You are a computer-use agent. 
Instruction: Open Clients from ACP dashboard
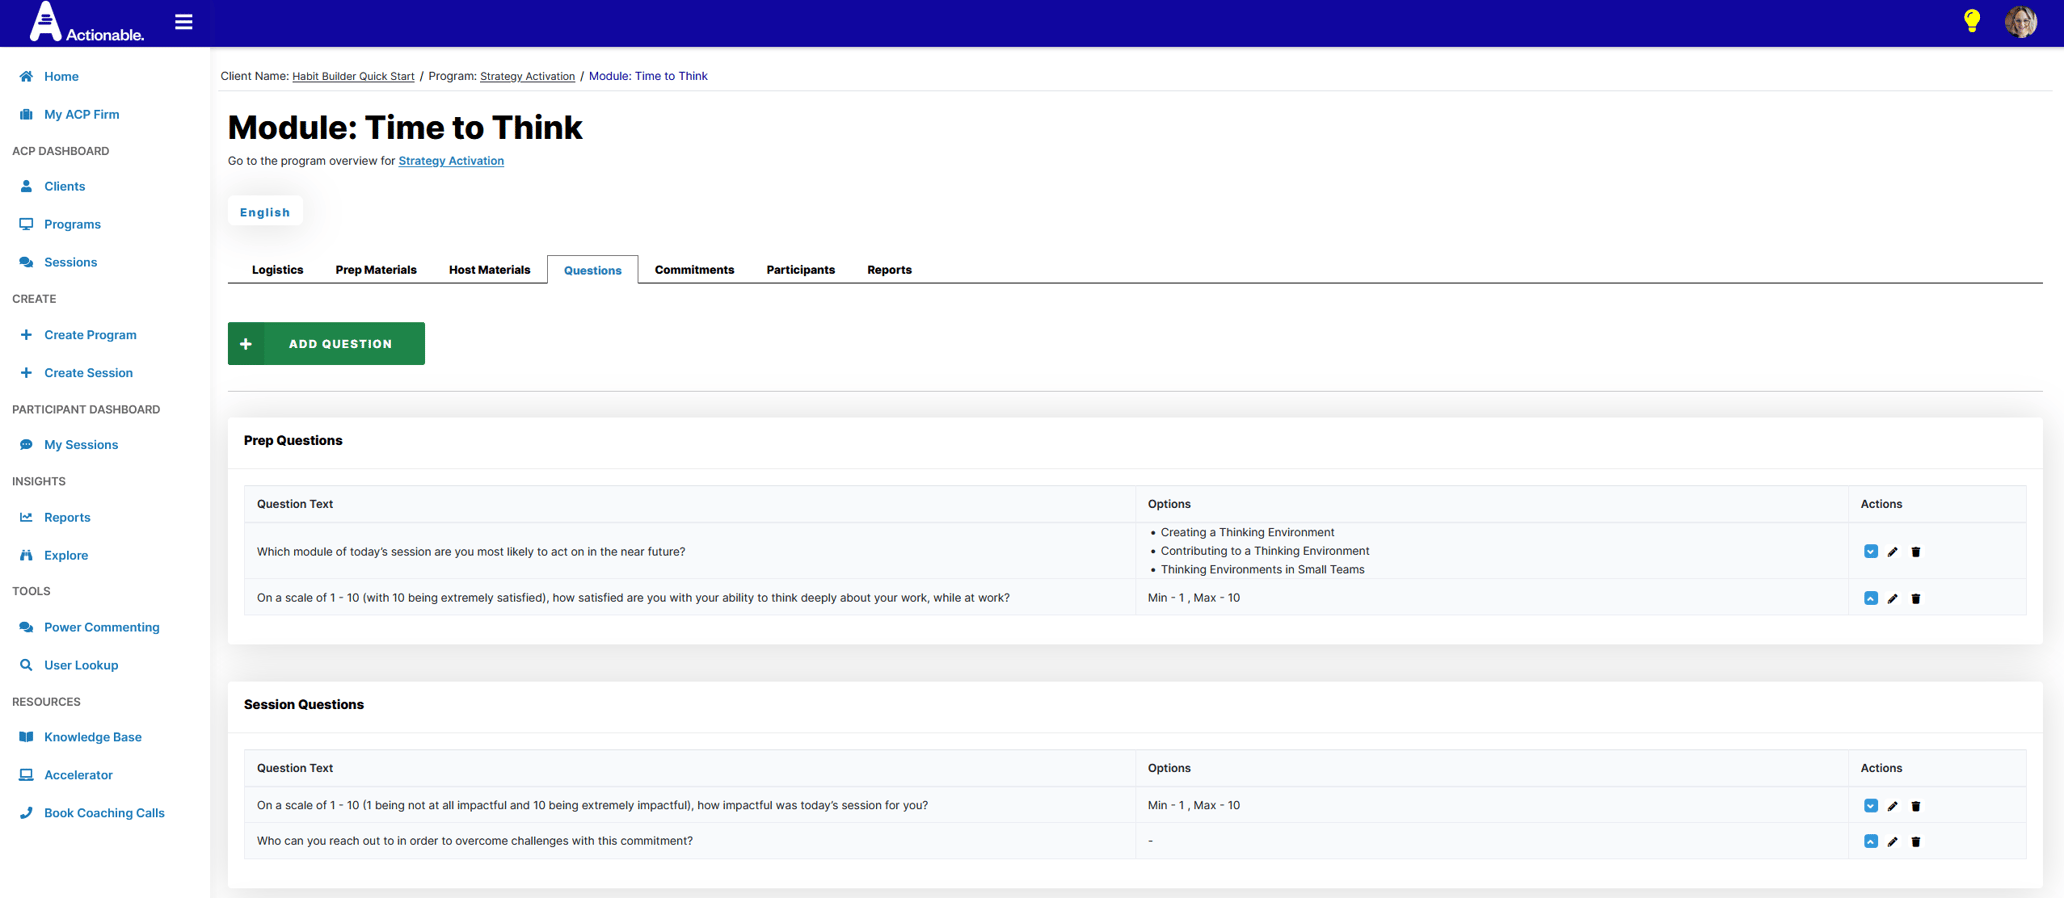64,186
